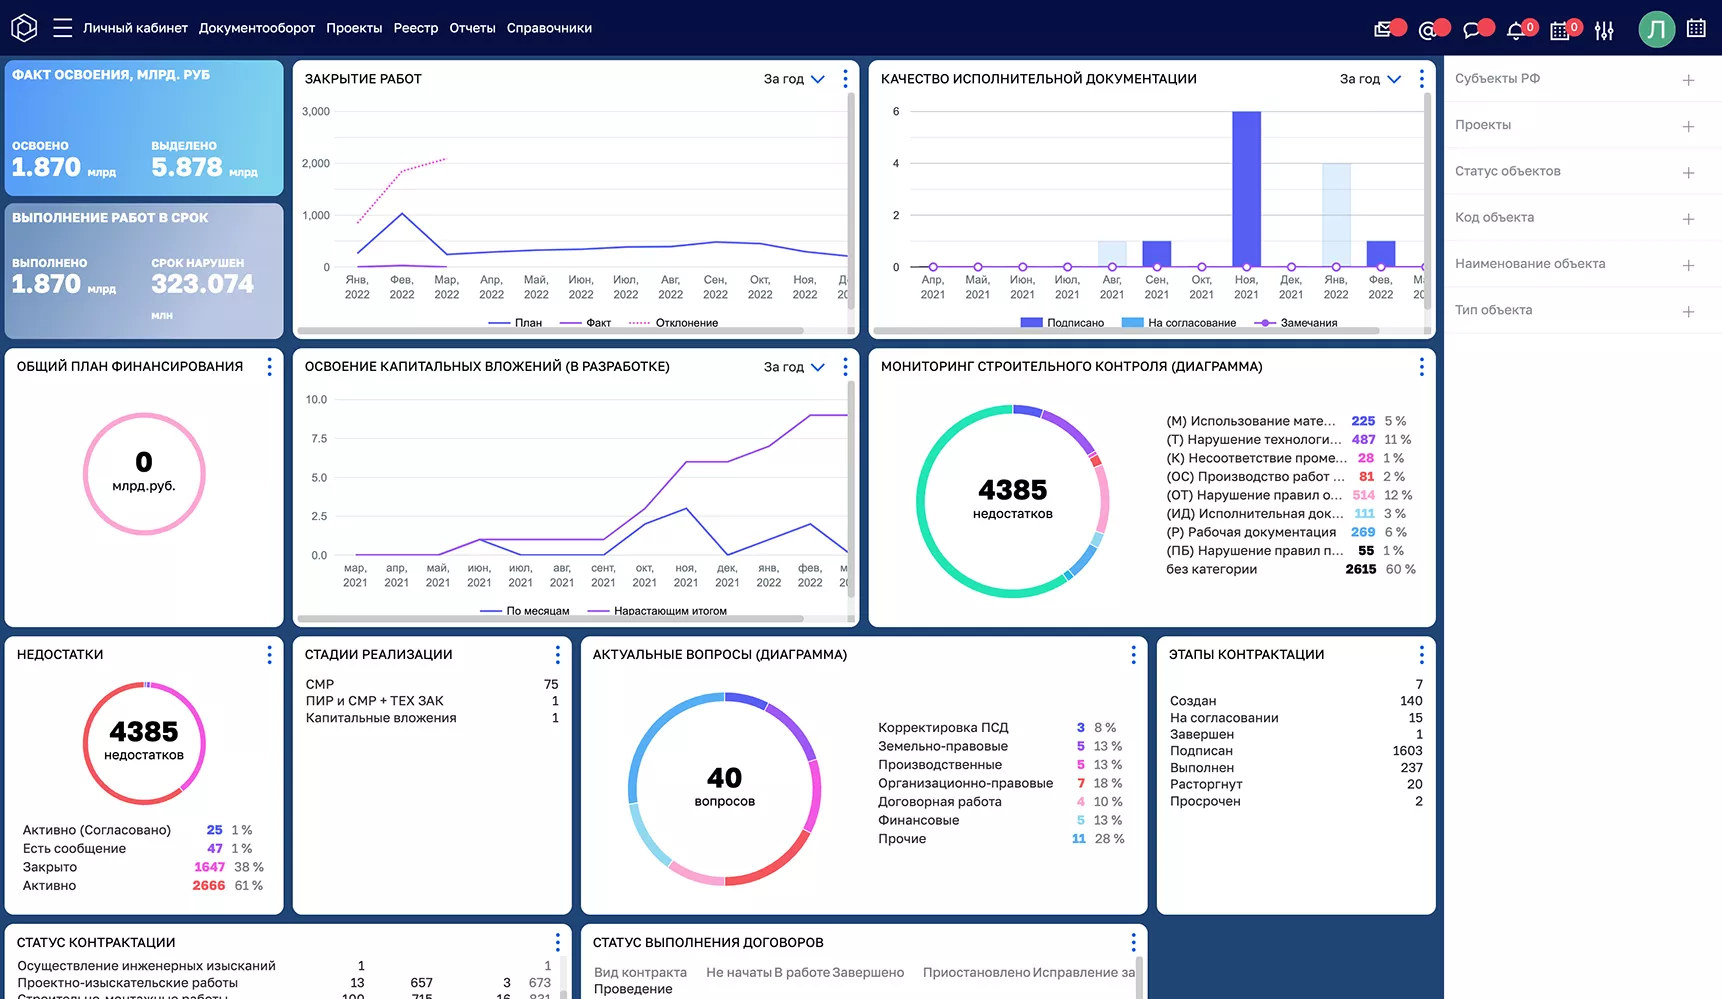Open three-dot menu of Недостатки widget
The width and height of the screenshot is (1722, 999).
tap(269, 654)
